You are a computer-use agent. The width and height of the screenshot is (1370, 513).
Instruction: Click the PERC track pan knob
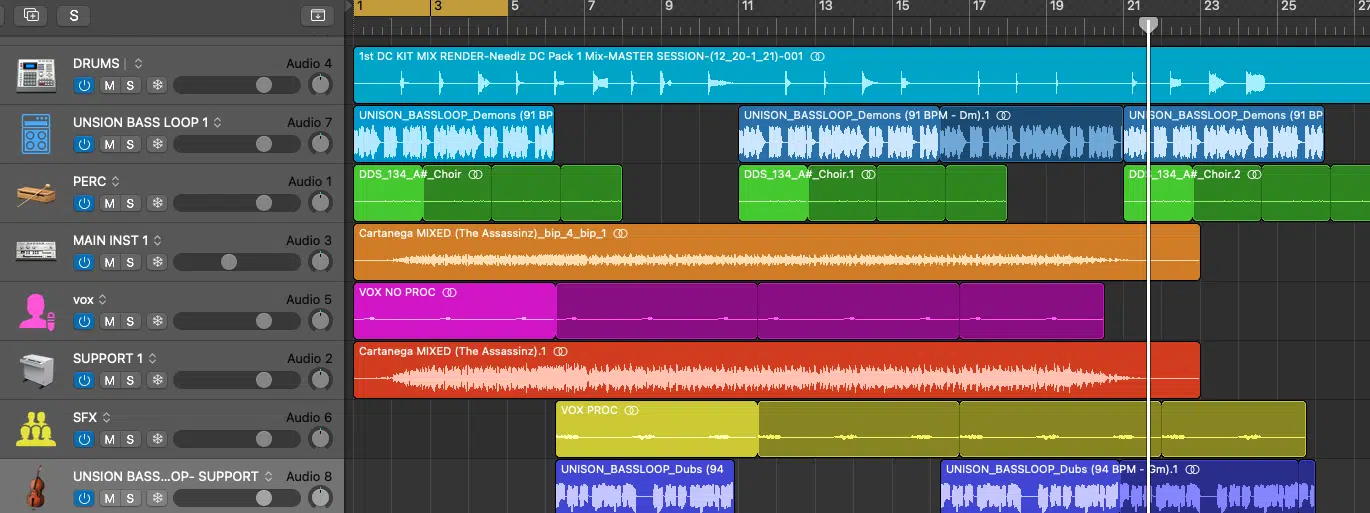tap(320, 202)
